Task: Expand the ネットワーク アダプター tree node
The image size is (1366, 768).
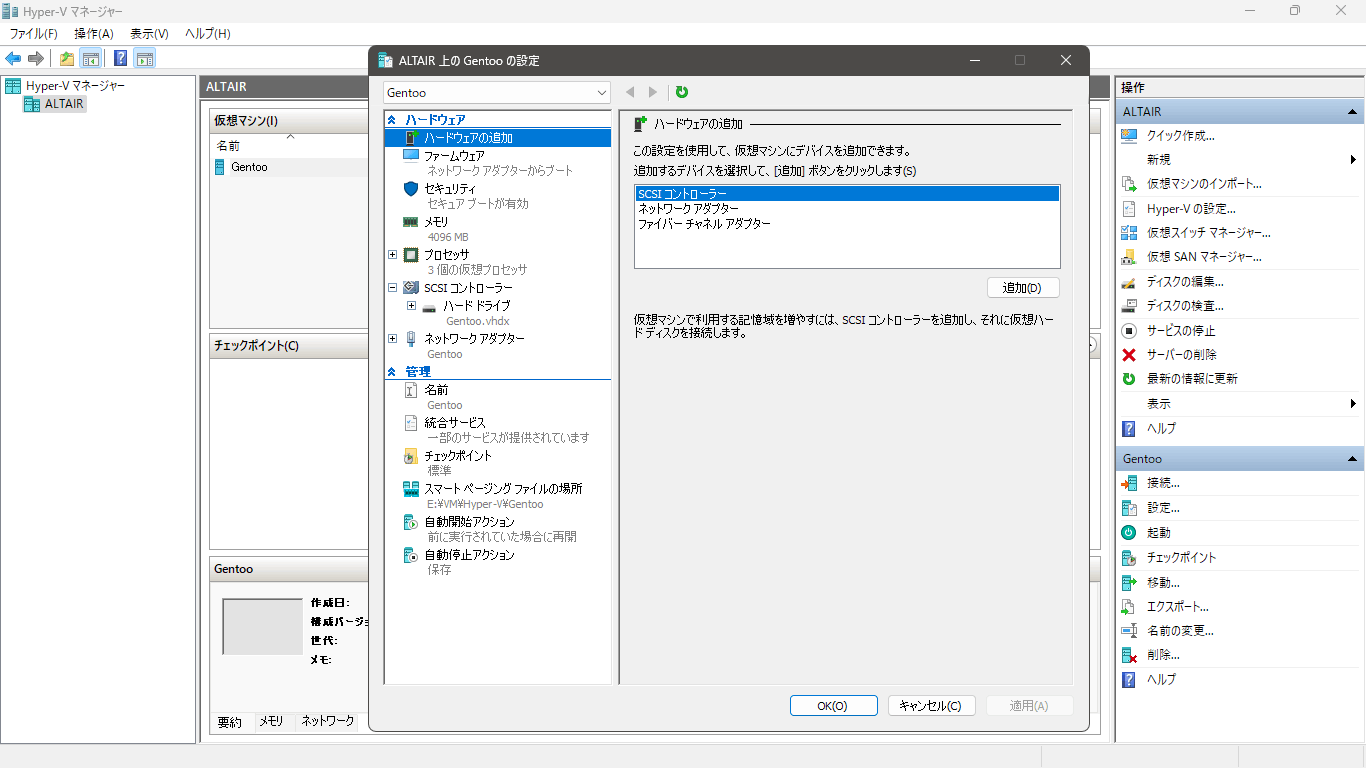Action: tap(392, 339)
